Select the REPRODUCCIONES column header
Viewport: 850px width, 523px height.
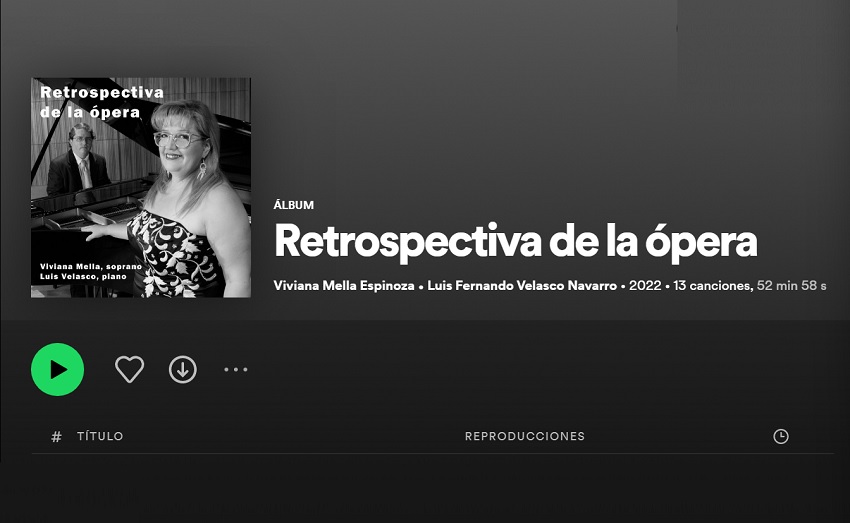(525, 436)
